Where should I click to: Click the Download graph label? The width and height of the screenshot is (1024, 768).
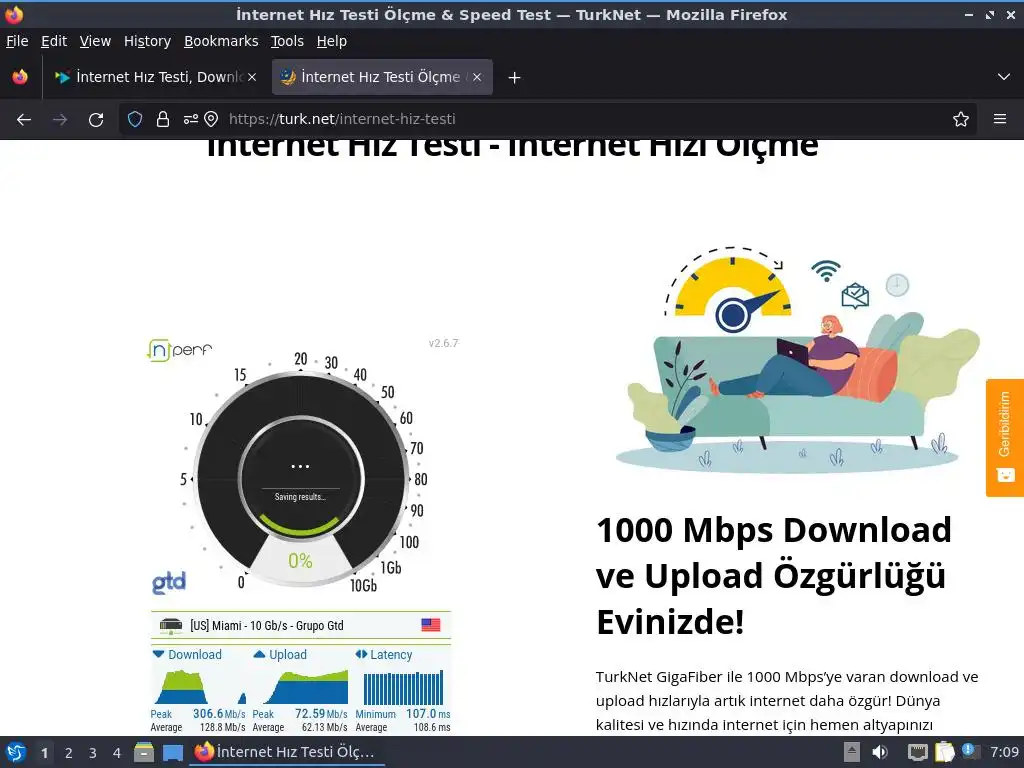[x=187, y=654]
